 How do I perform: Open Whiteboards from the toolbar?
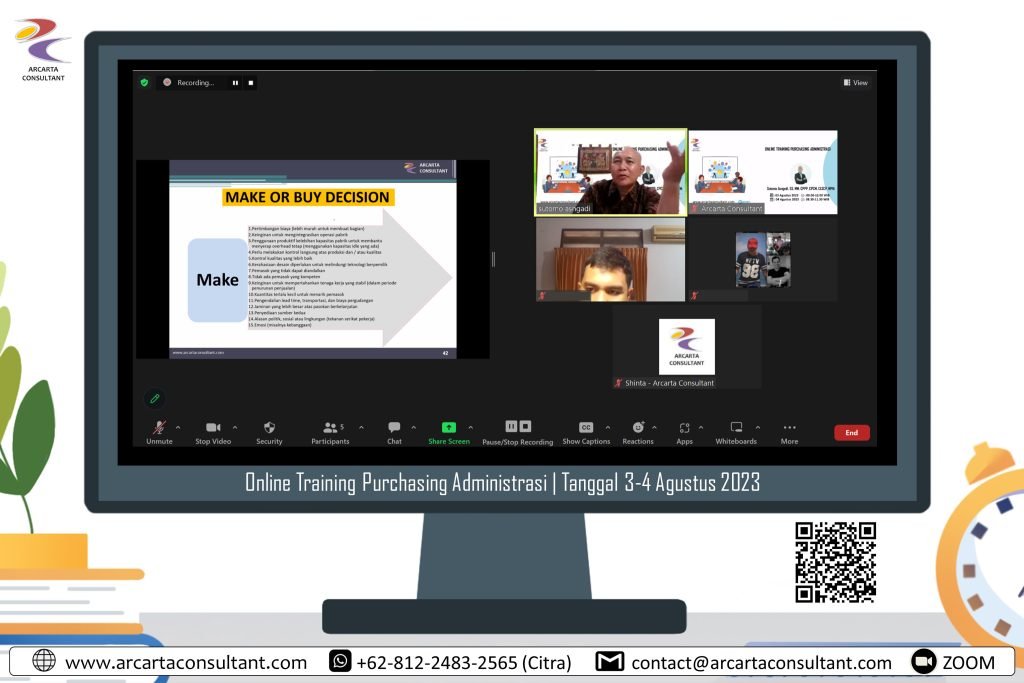pos(736,427)
